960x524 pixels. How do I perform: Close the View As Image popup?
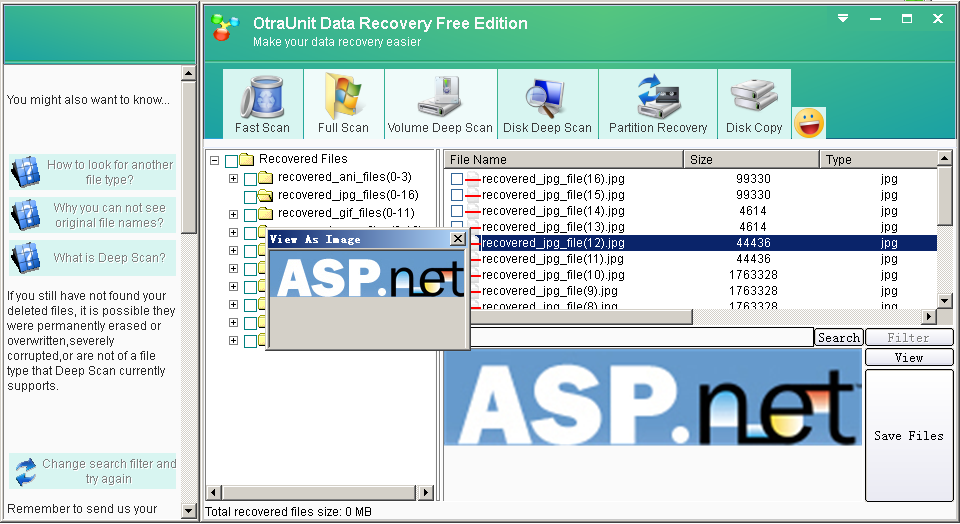[457, 239]
